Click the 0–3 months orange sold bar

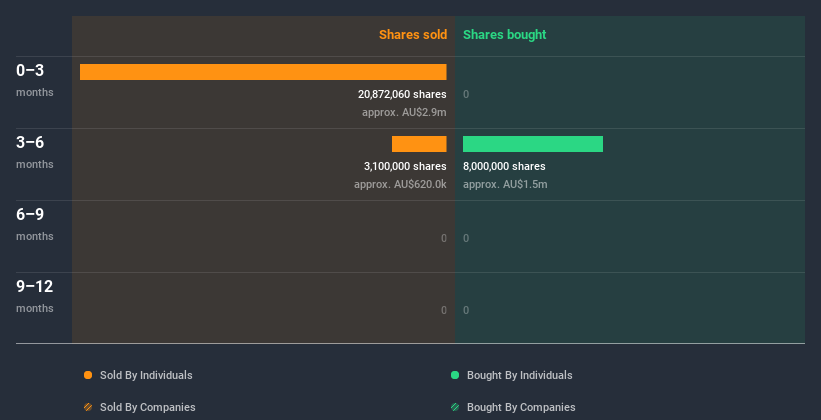click(x=263, y=72)
